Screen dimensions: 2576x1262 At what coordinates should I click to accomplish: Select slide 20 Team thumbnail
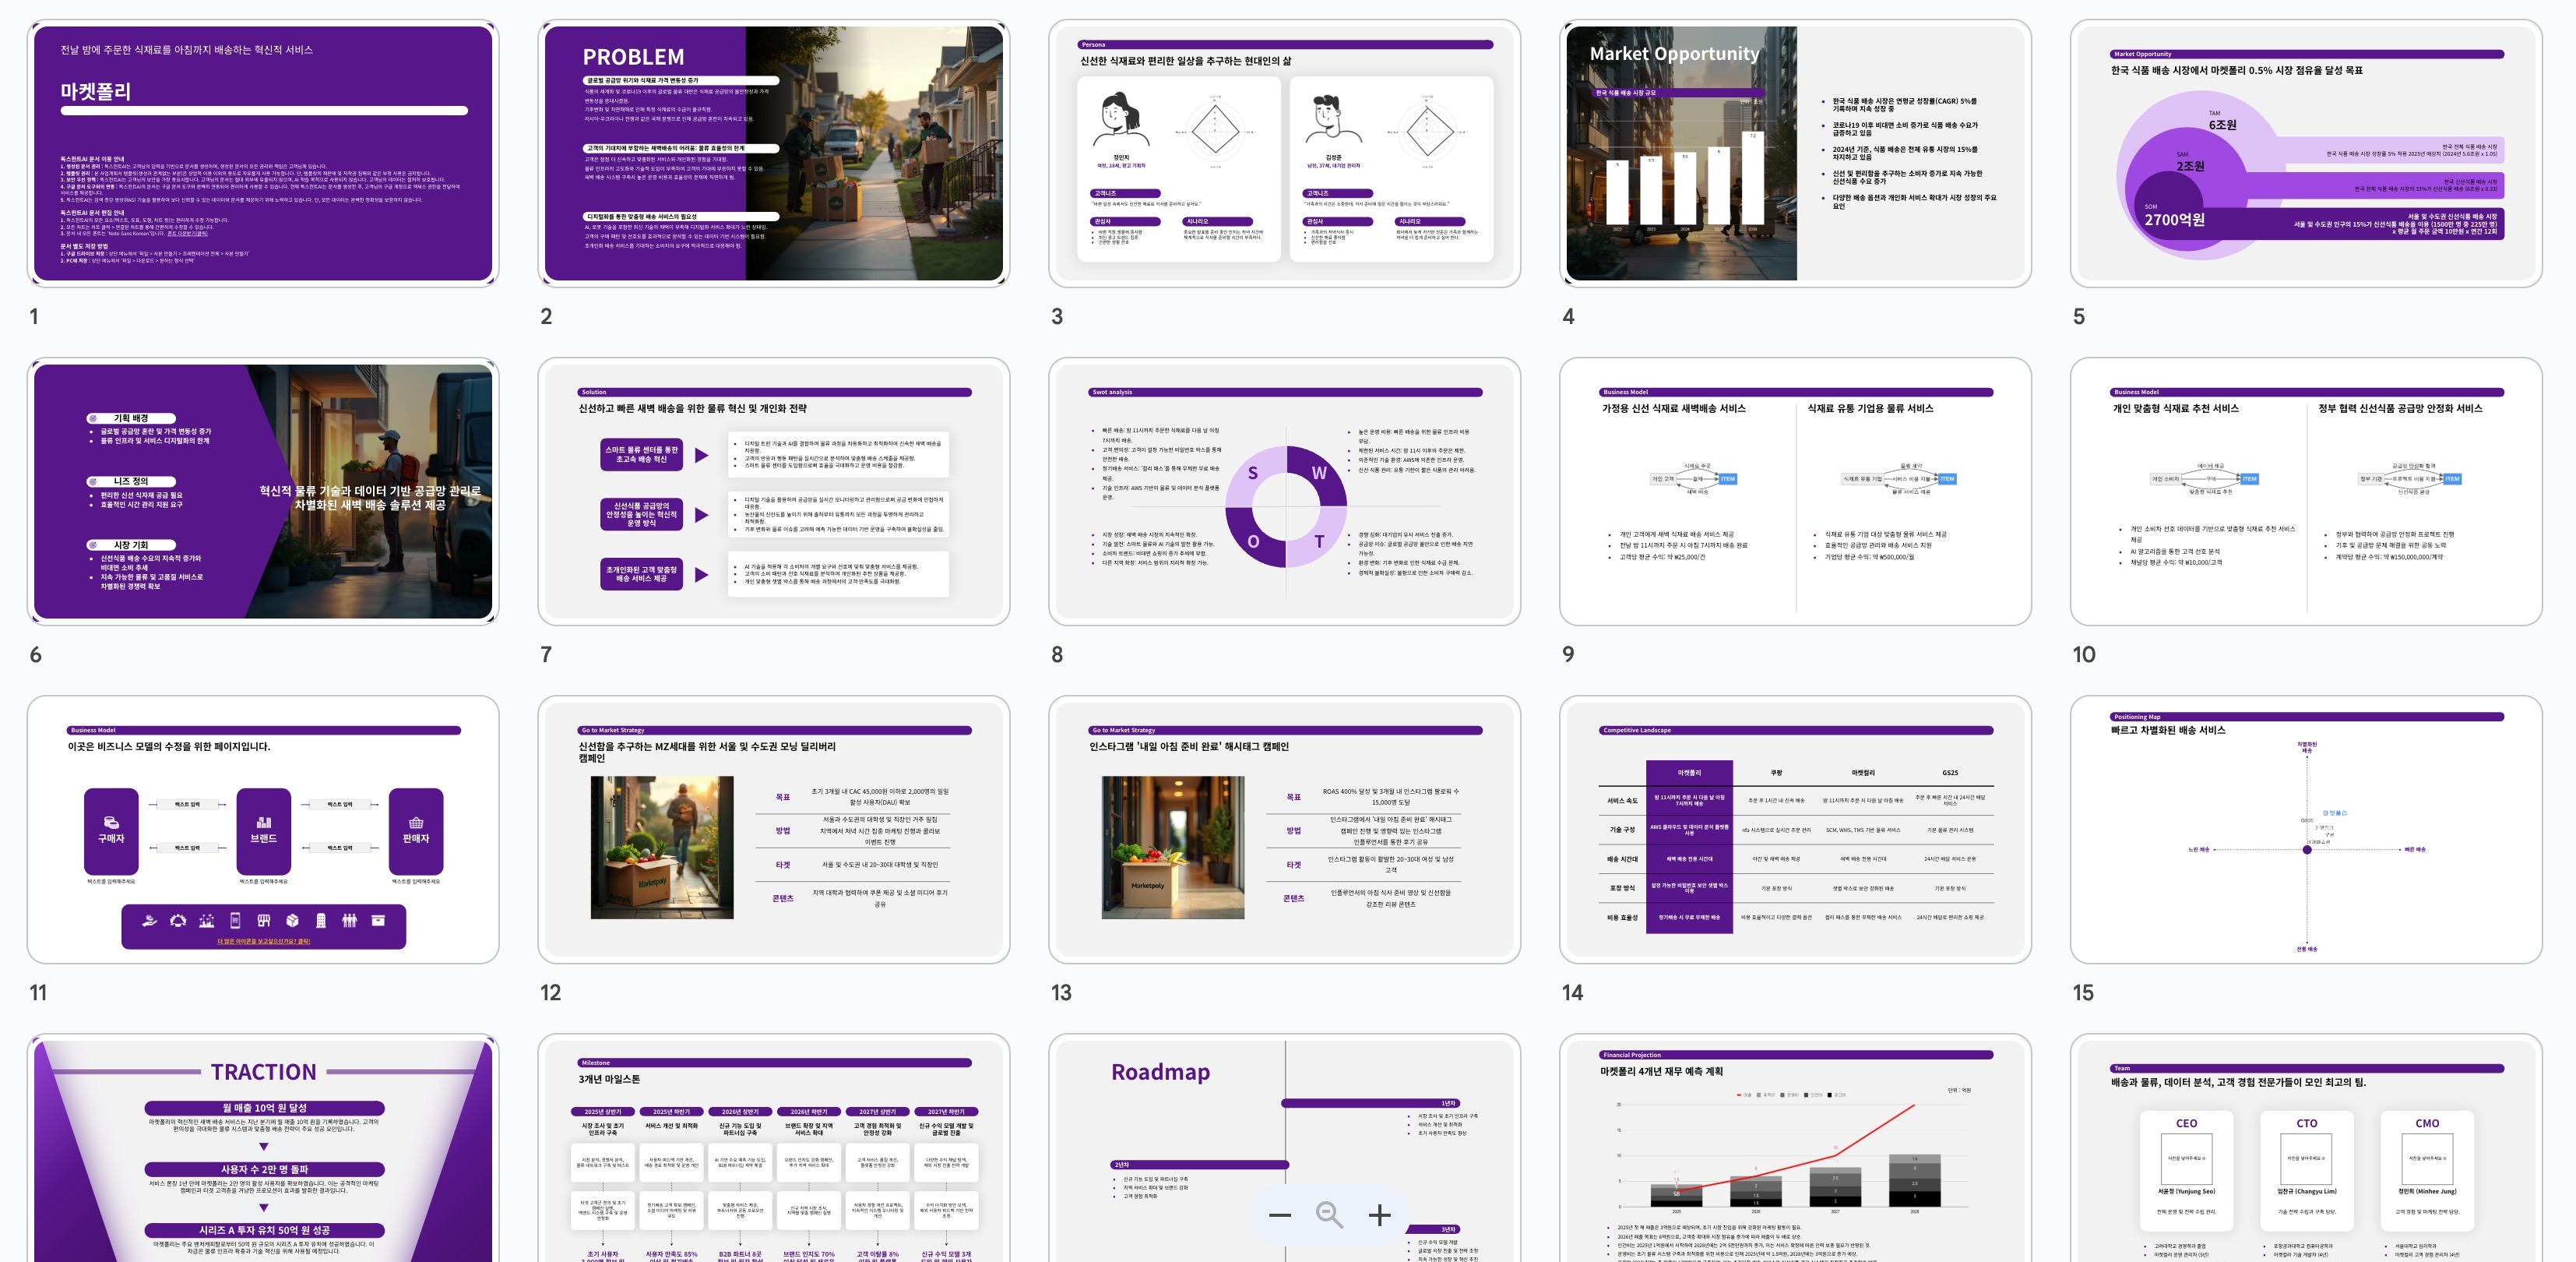(2307, 1148)
